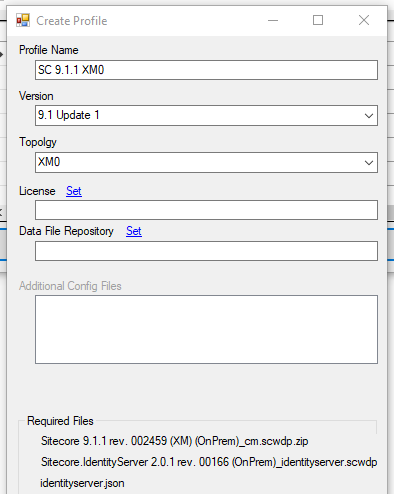Viewport: 394px width, 494px height.
Task: Click the Data File Repository label
Action: (66, 231)
